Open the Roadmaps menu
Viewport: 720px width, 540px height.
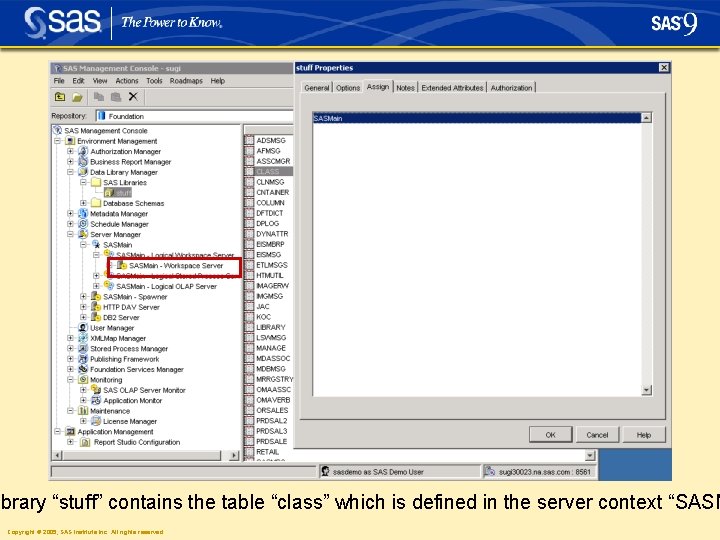186,81
